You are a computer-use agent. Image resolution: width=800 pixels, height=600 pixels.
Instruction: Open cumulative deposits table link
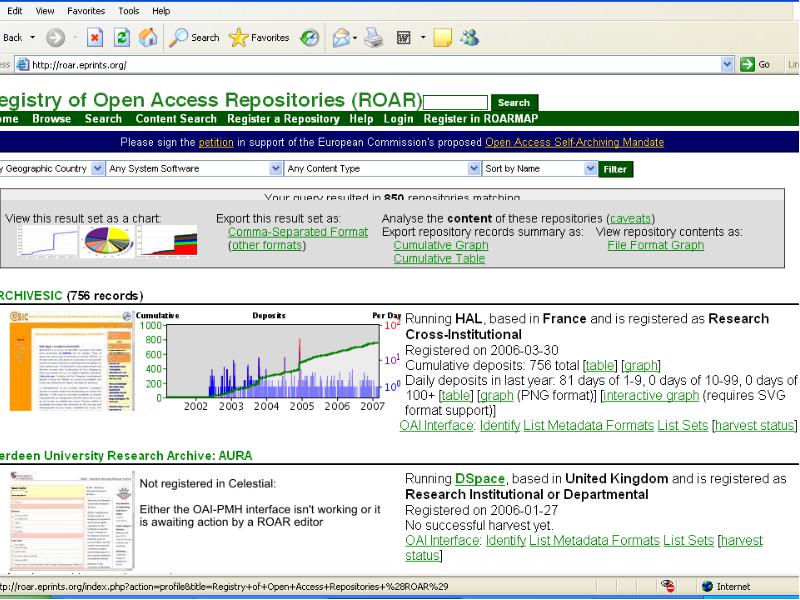[600, 365]
